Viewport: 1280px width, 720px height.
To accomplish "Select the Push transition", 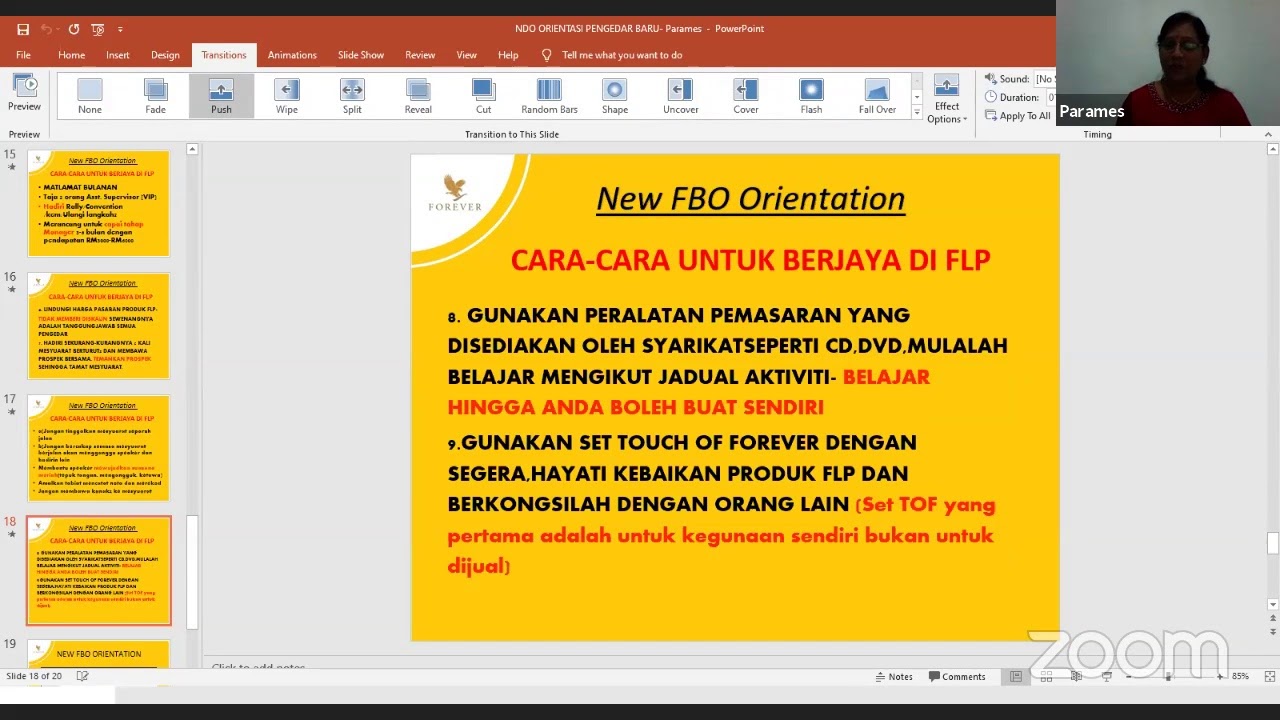I will click(221, 97).
